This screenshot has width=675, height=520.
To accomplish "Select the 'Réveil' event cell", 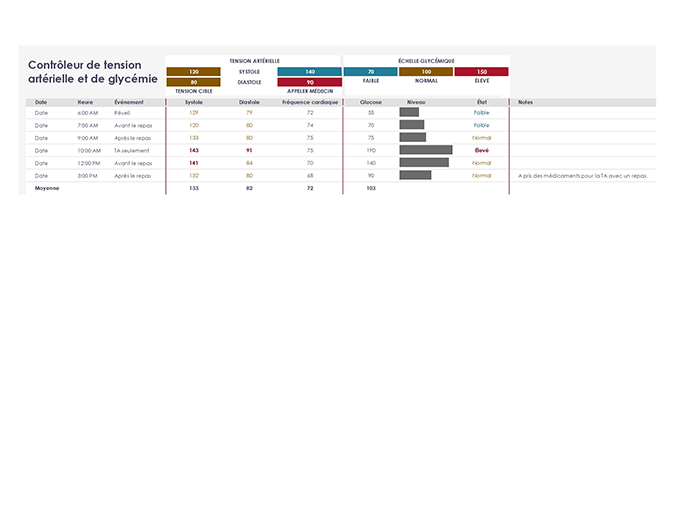I will click(x=122, y=113).
